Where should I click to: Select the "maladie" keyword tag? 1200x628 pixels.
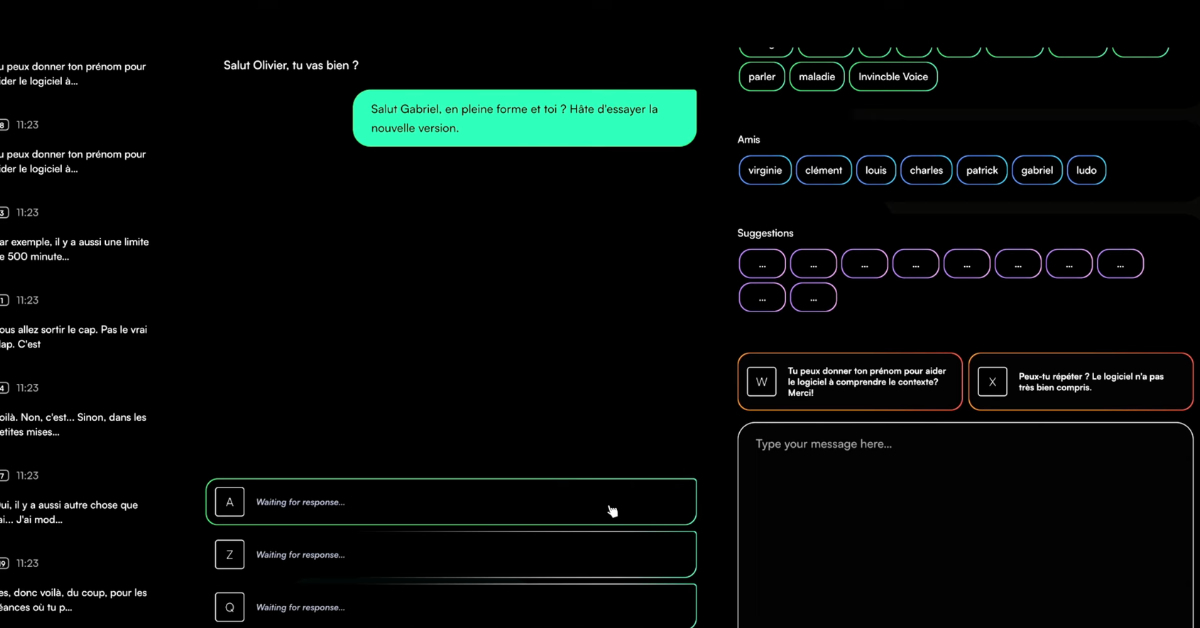(817, 77)
